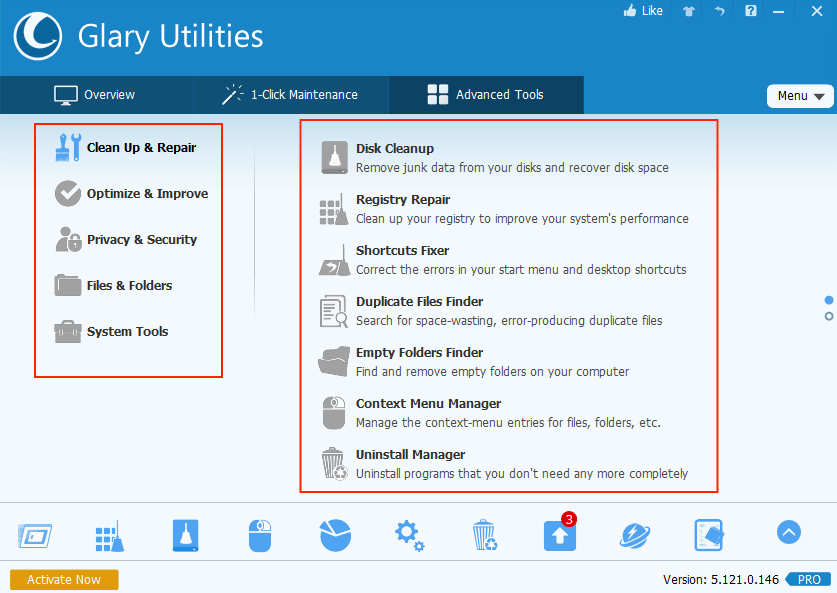The image size is (837, 593).
Task: Open the pie chart disk analysis dock icon
Action: (335, 535)
